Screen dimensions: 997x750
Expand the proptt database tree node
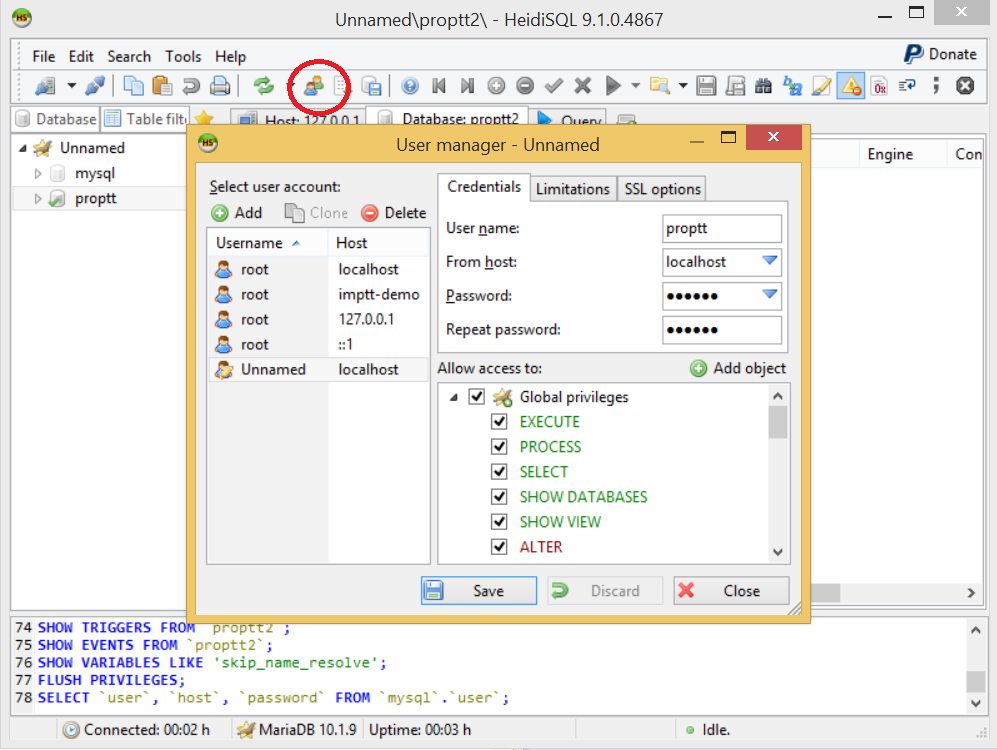pyautogui.click(x=39, y=199)
